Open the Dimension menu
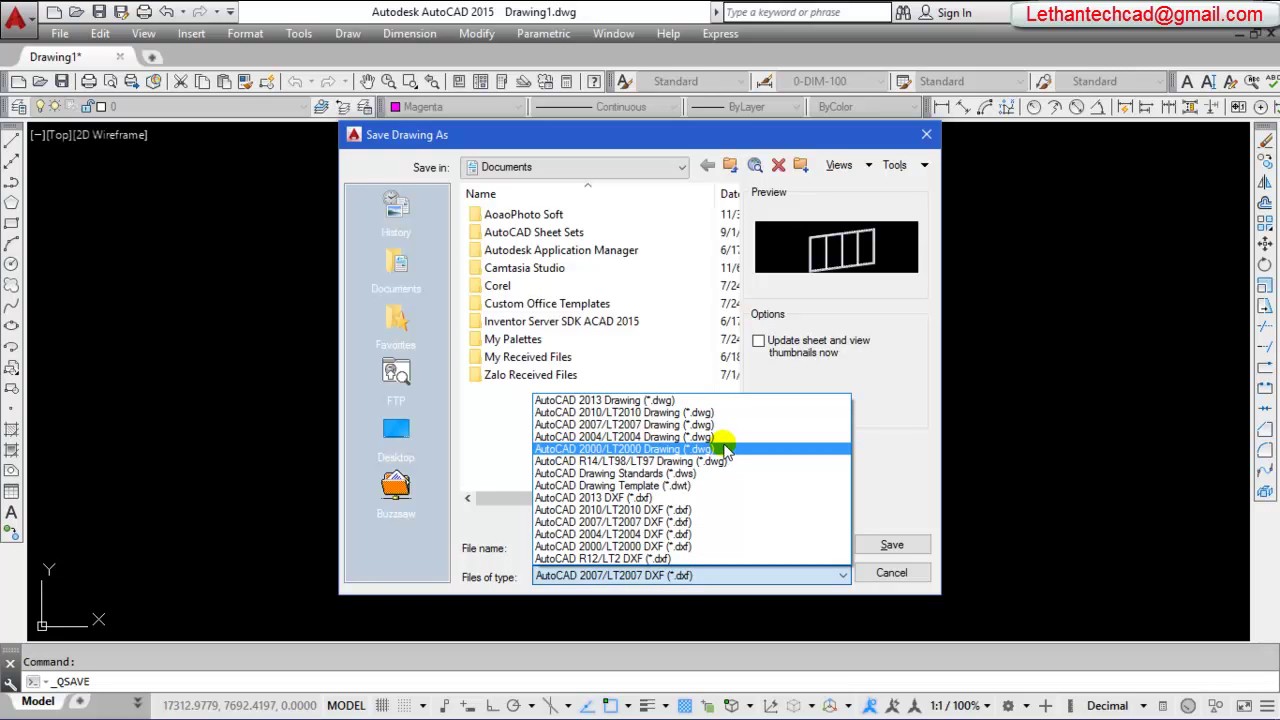The width and height of the screenshot is (1280, 720). click(x=409, y=33)
